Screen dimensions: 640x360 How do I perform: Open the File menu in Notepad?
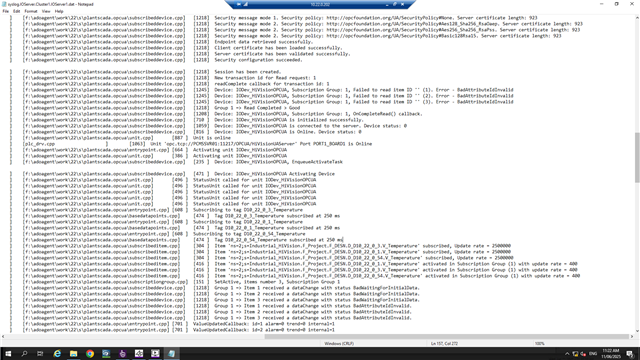pos(5,11)
